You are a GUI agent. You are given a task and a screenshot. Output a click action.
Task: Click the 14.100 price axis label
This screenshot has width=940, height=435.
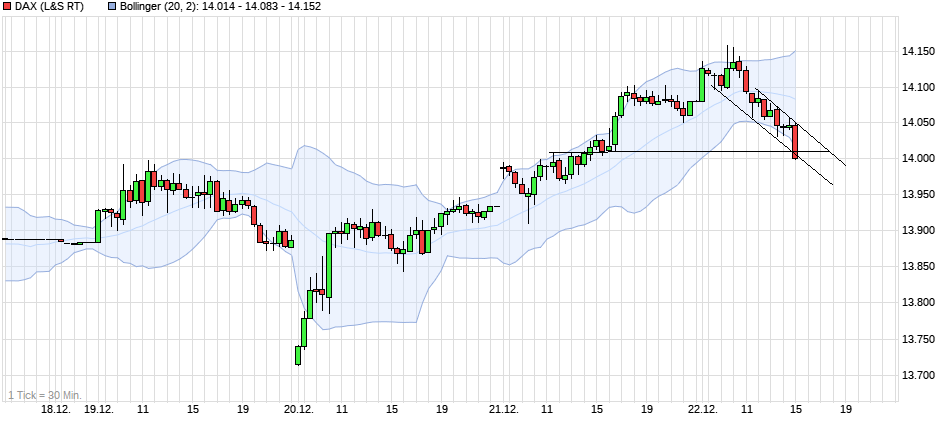coord(918,87)
